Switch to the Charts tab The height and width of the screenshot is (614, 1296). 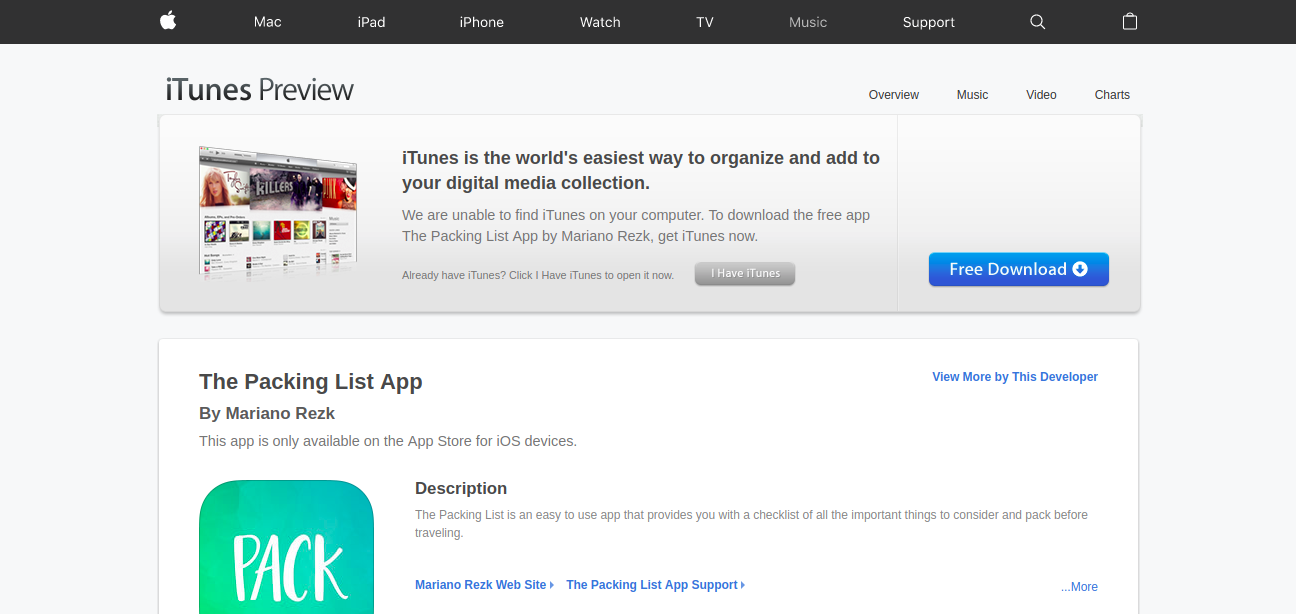pyautogui.click(x=1112, y=95)
